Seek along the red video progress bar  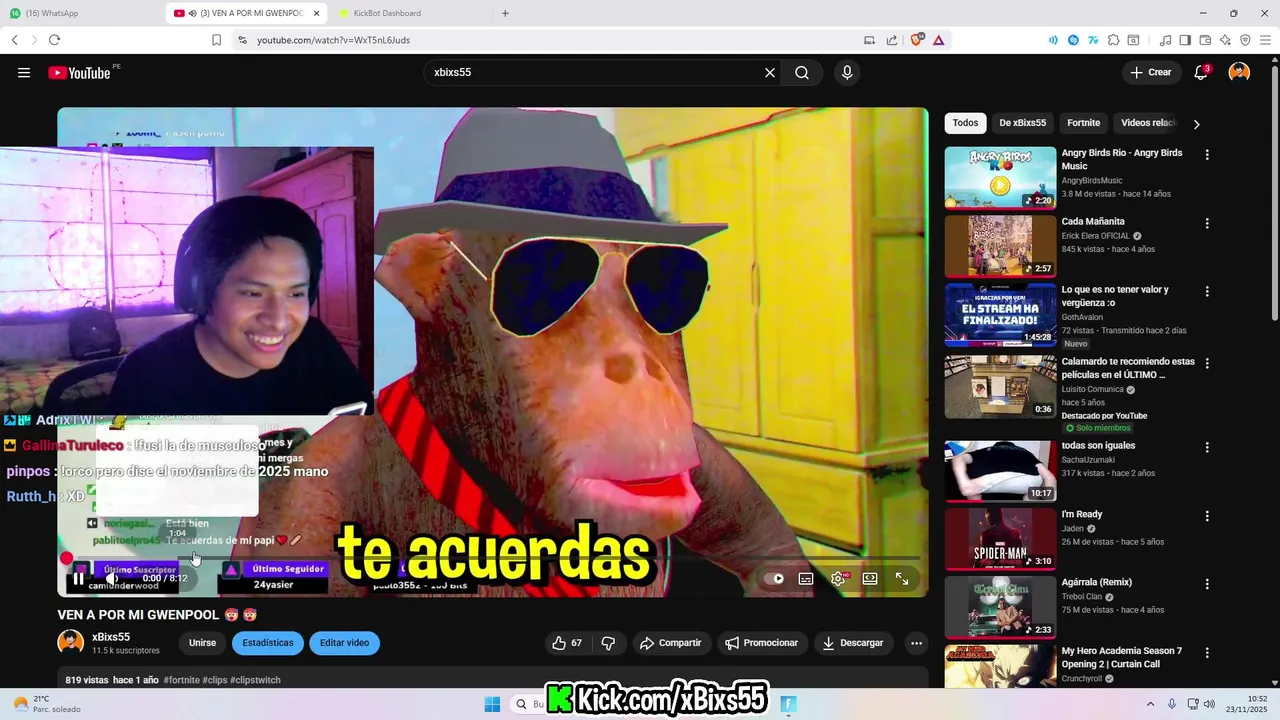(x=493, y=558)
